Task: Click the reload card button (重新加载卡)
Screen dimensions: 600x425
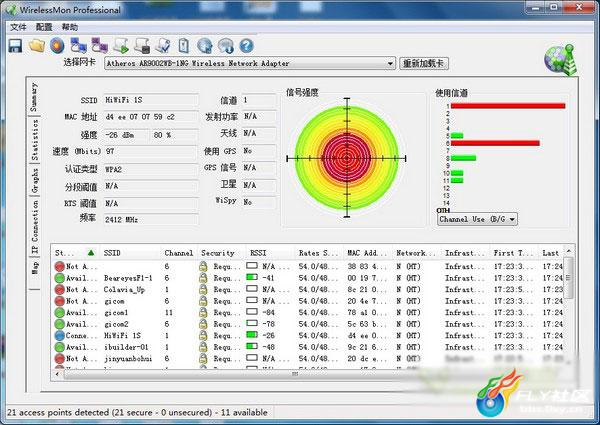Action: 424,64
